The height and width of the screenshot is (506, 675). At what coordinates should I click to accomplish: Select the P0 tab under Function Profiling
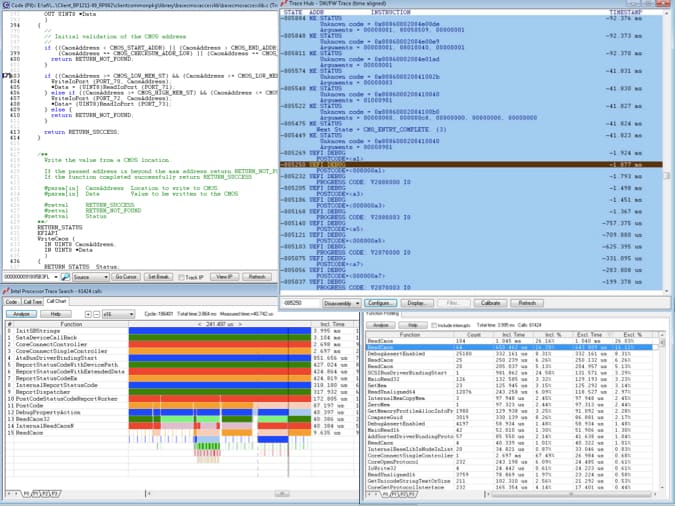tap(386, 494)
